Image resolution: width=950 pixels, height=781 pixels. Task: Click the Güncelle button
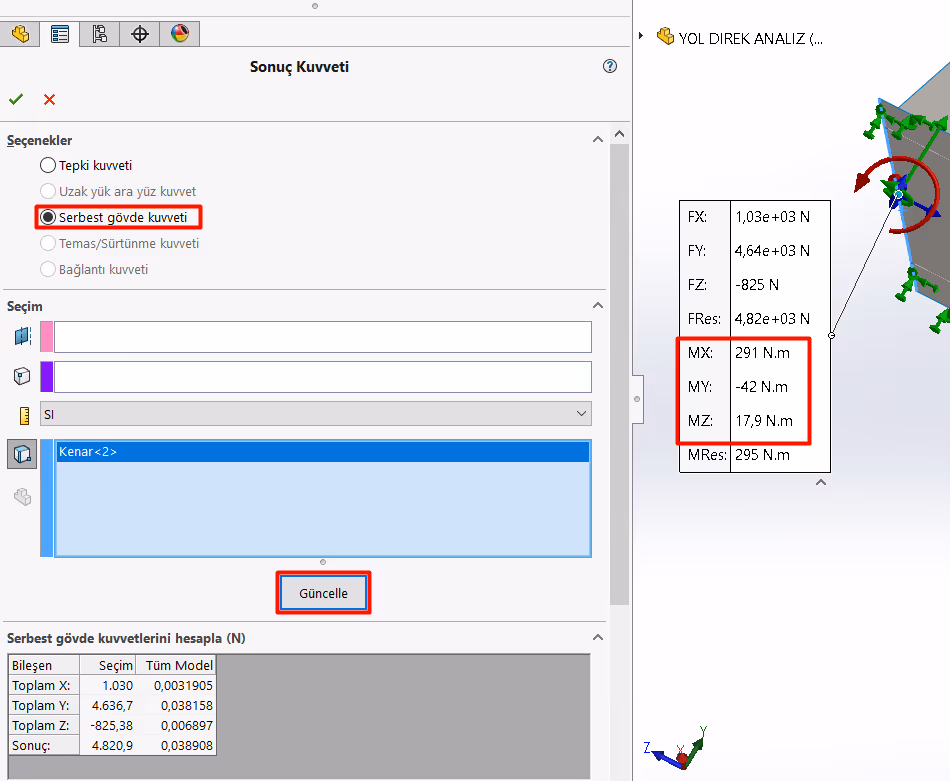[x=324, y=593]
